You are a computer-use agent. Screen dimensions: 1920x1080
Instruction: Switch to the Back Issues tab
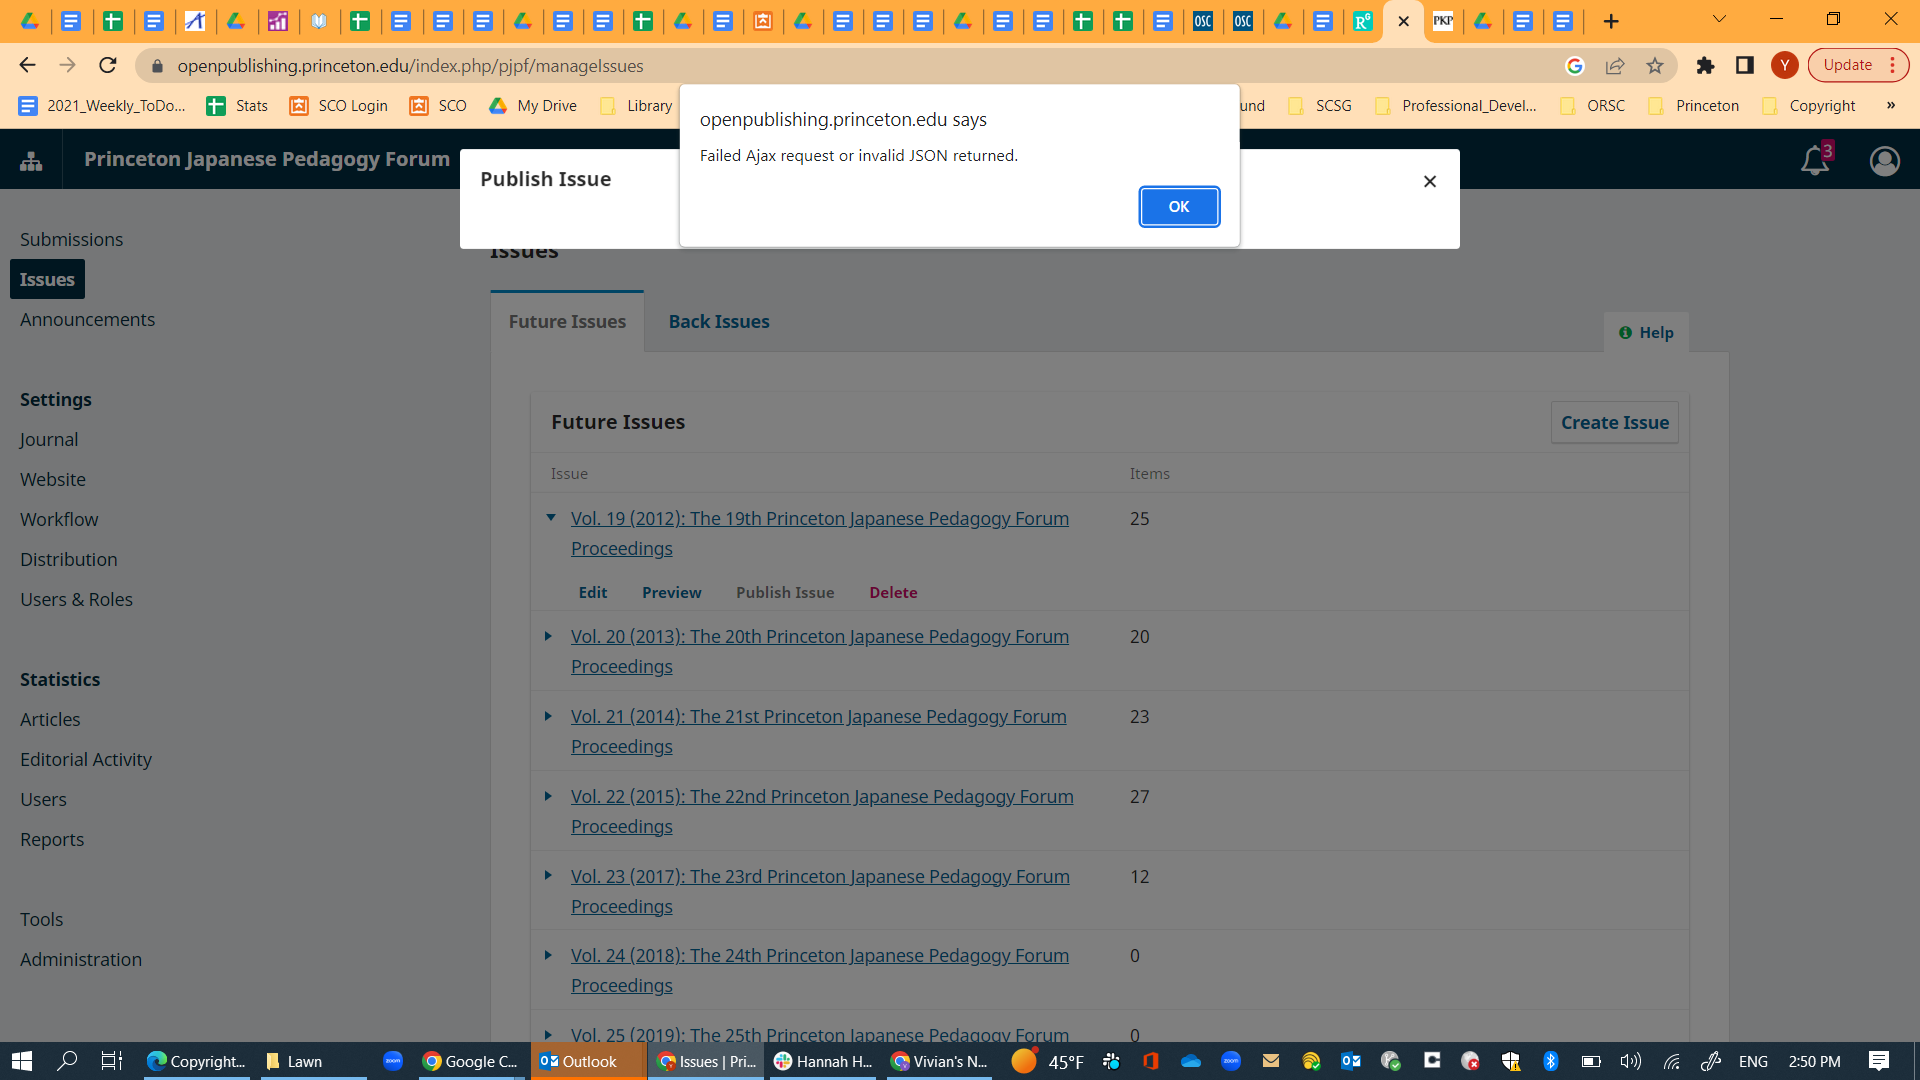pyautogui.click(x=719, y=321)
